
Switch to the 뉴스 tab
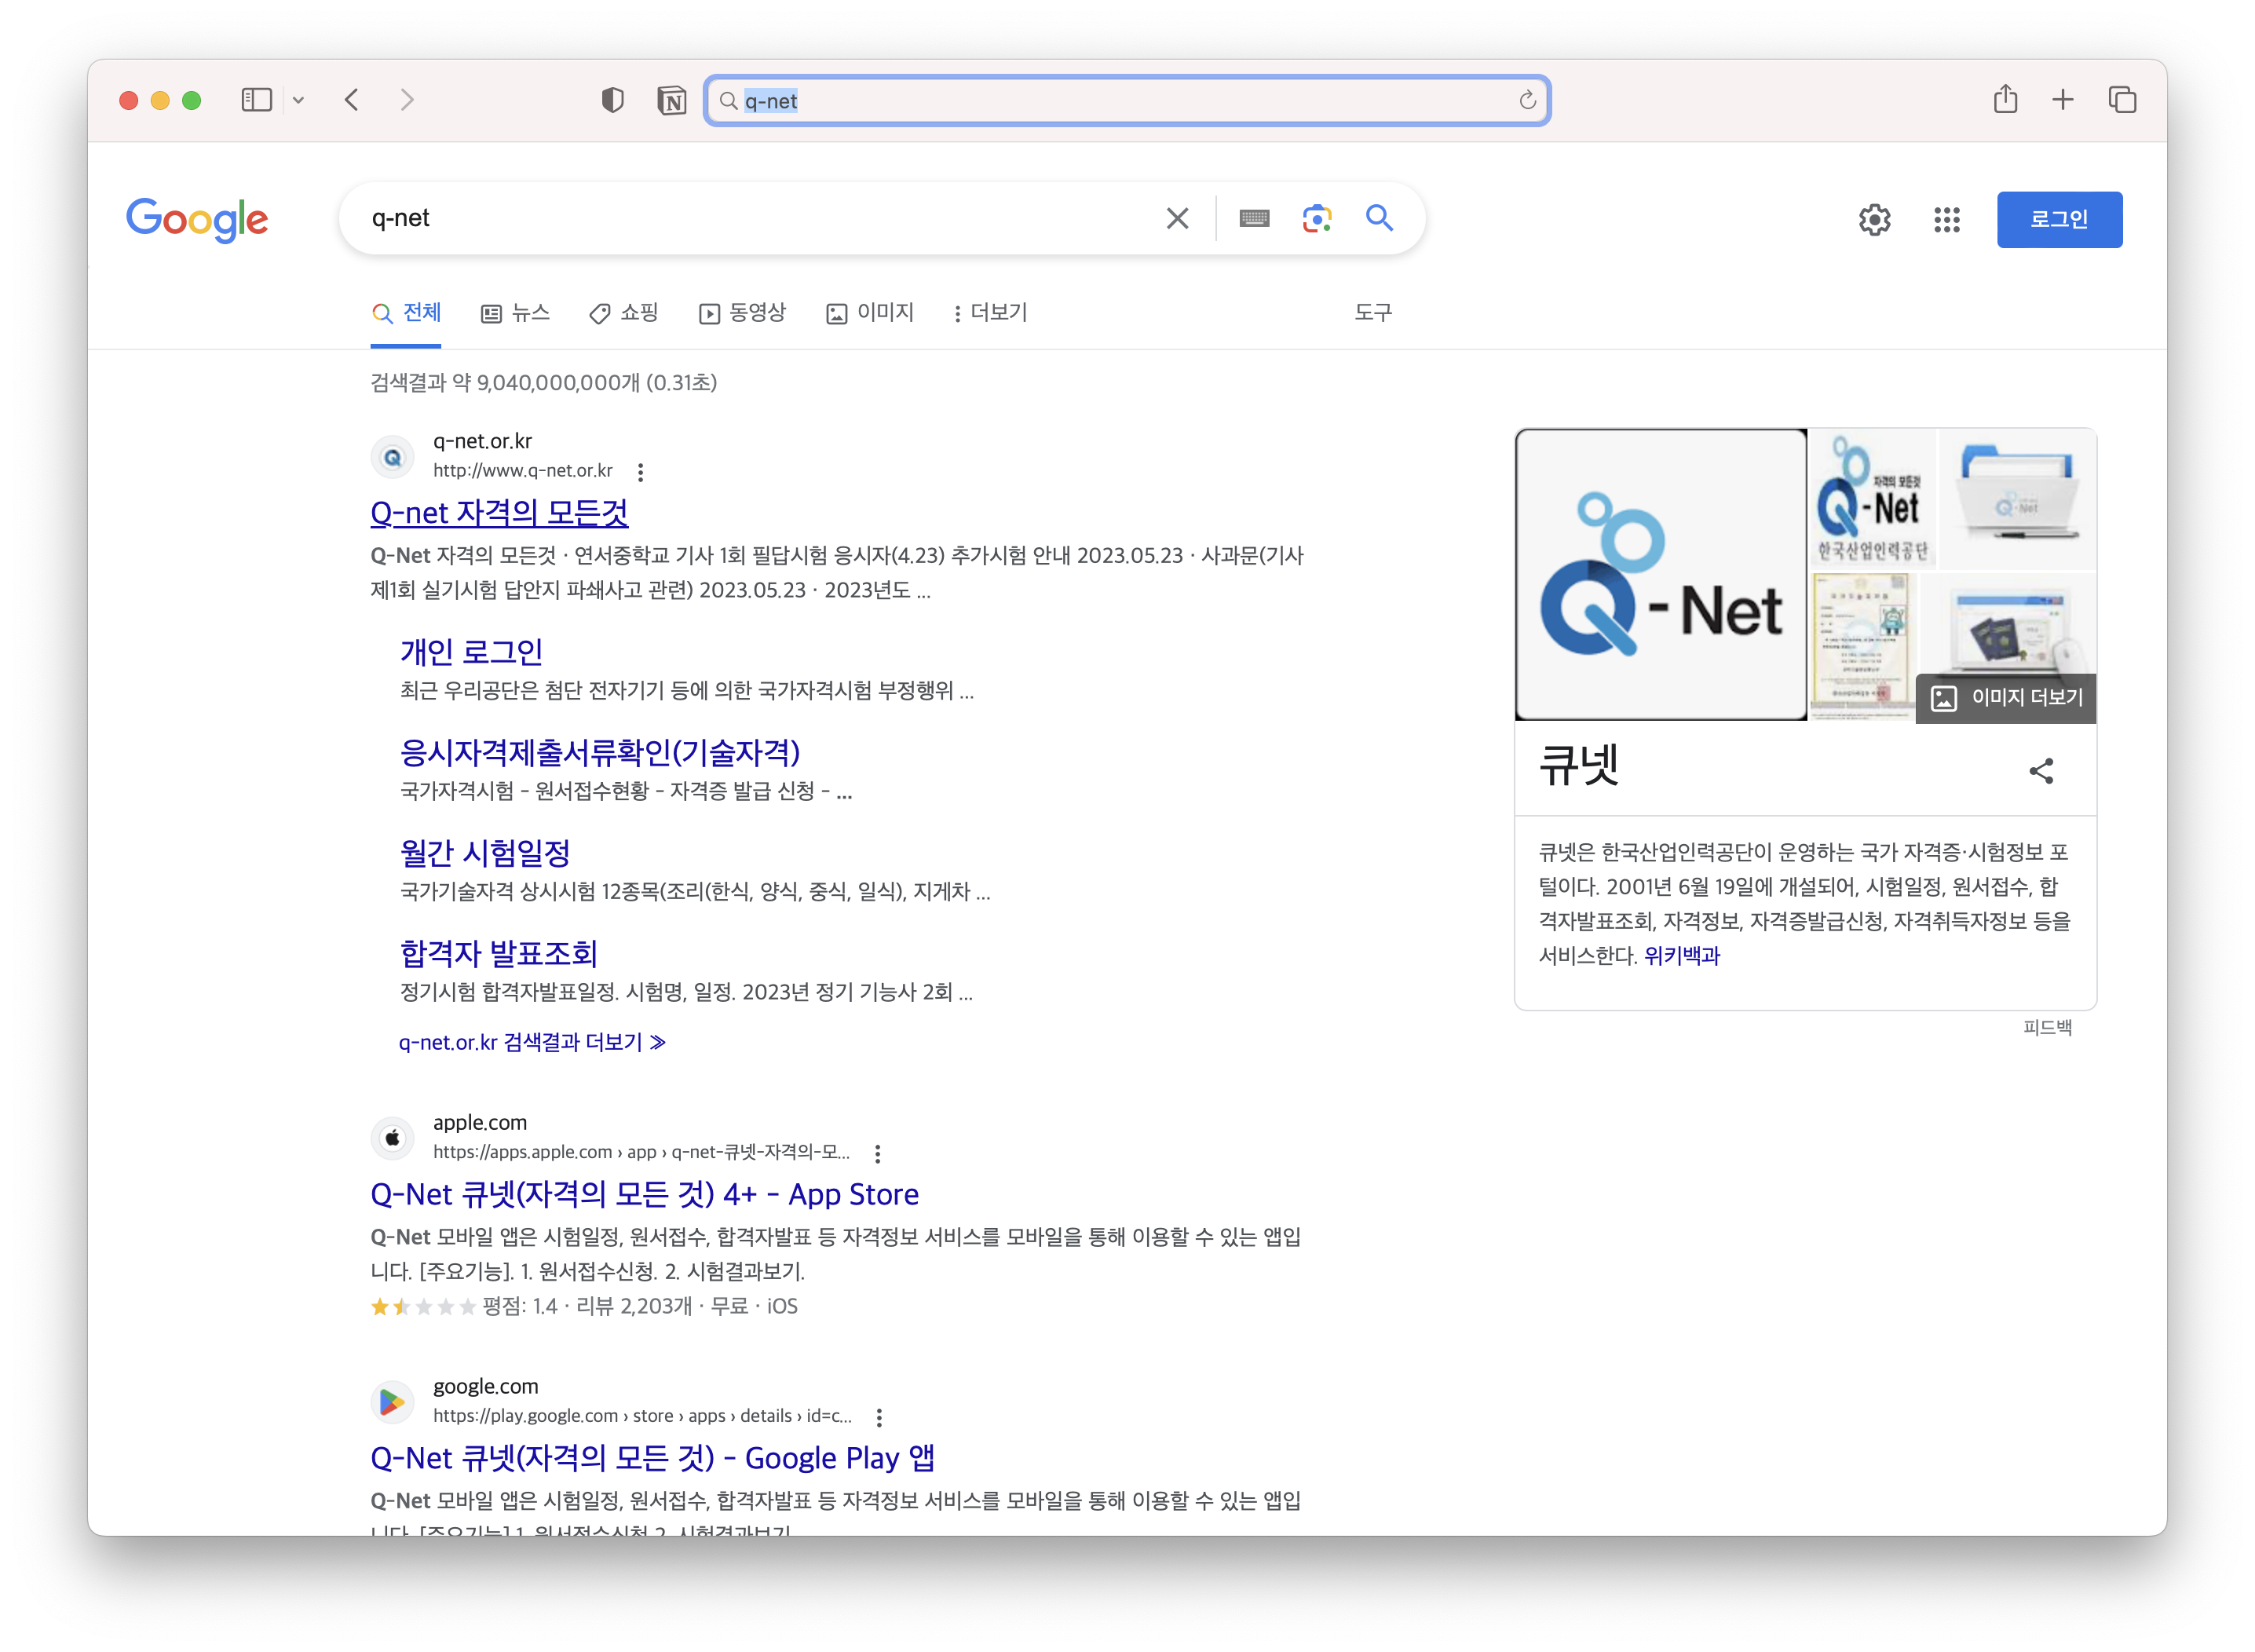click(515, 313)
